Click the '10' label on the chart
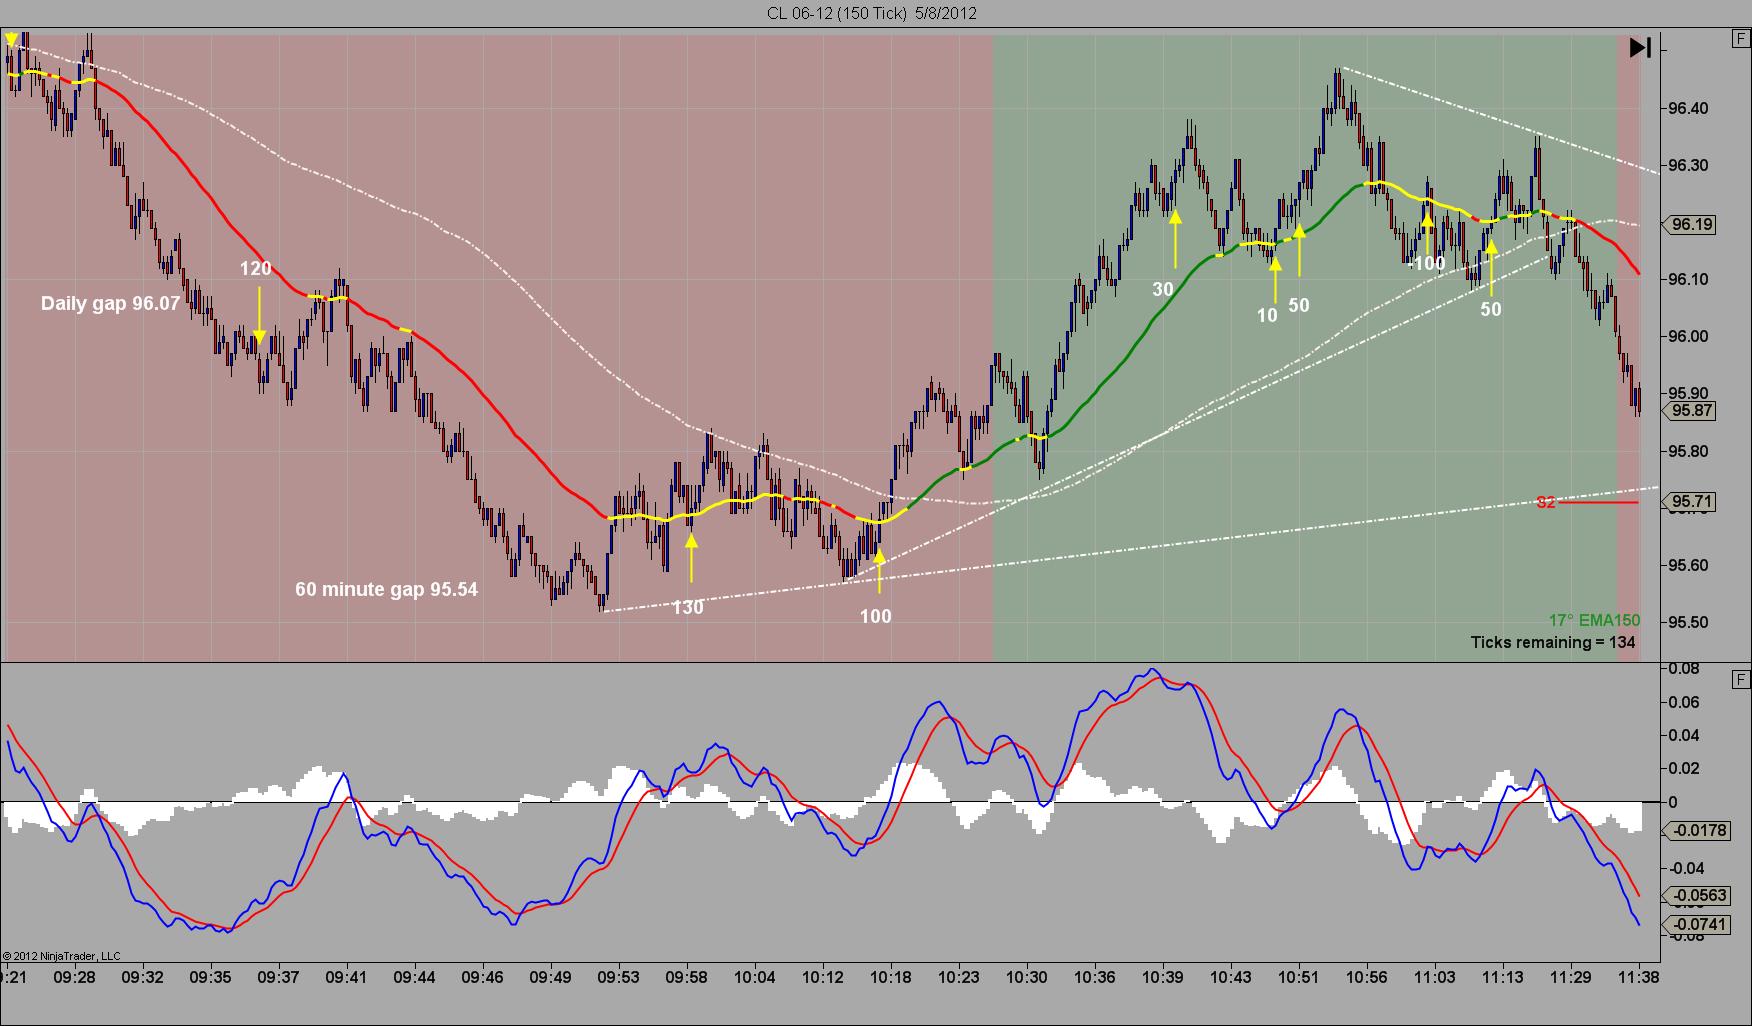The height and width of the screenshot is (1026, 1752). pyautogui.click(x=1267, y=315)
